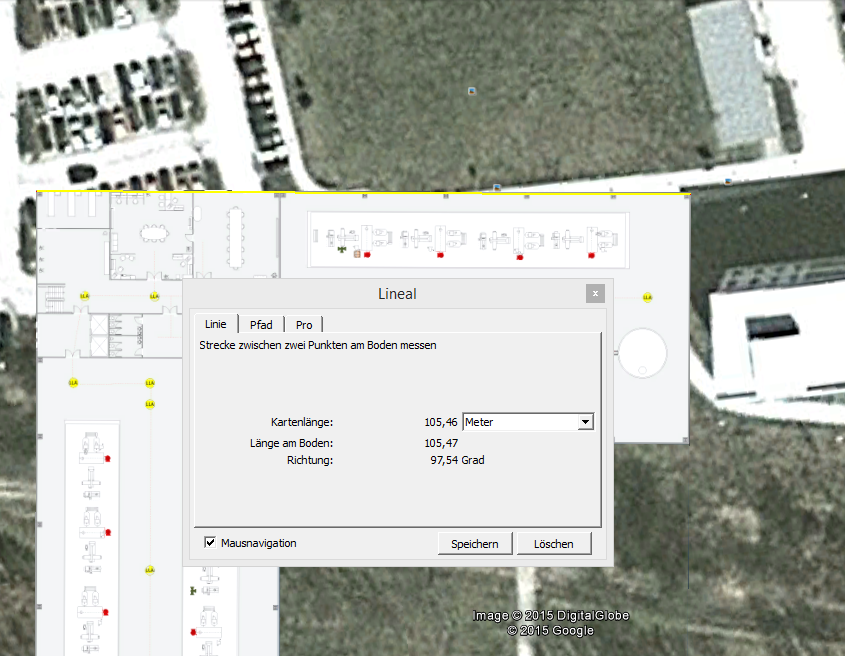The image size is (845, 656).
Task: Click yellow LLA marker right of the dialog
Action: (647, 298)
